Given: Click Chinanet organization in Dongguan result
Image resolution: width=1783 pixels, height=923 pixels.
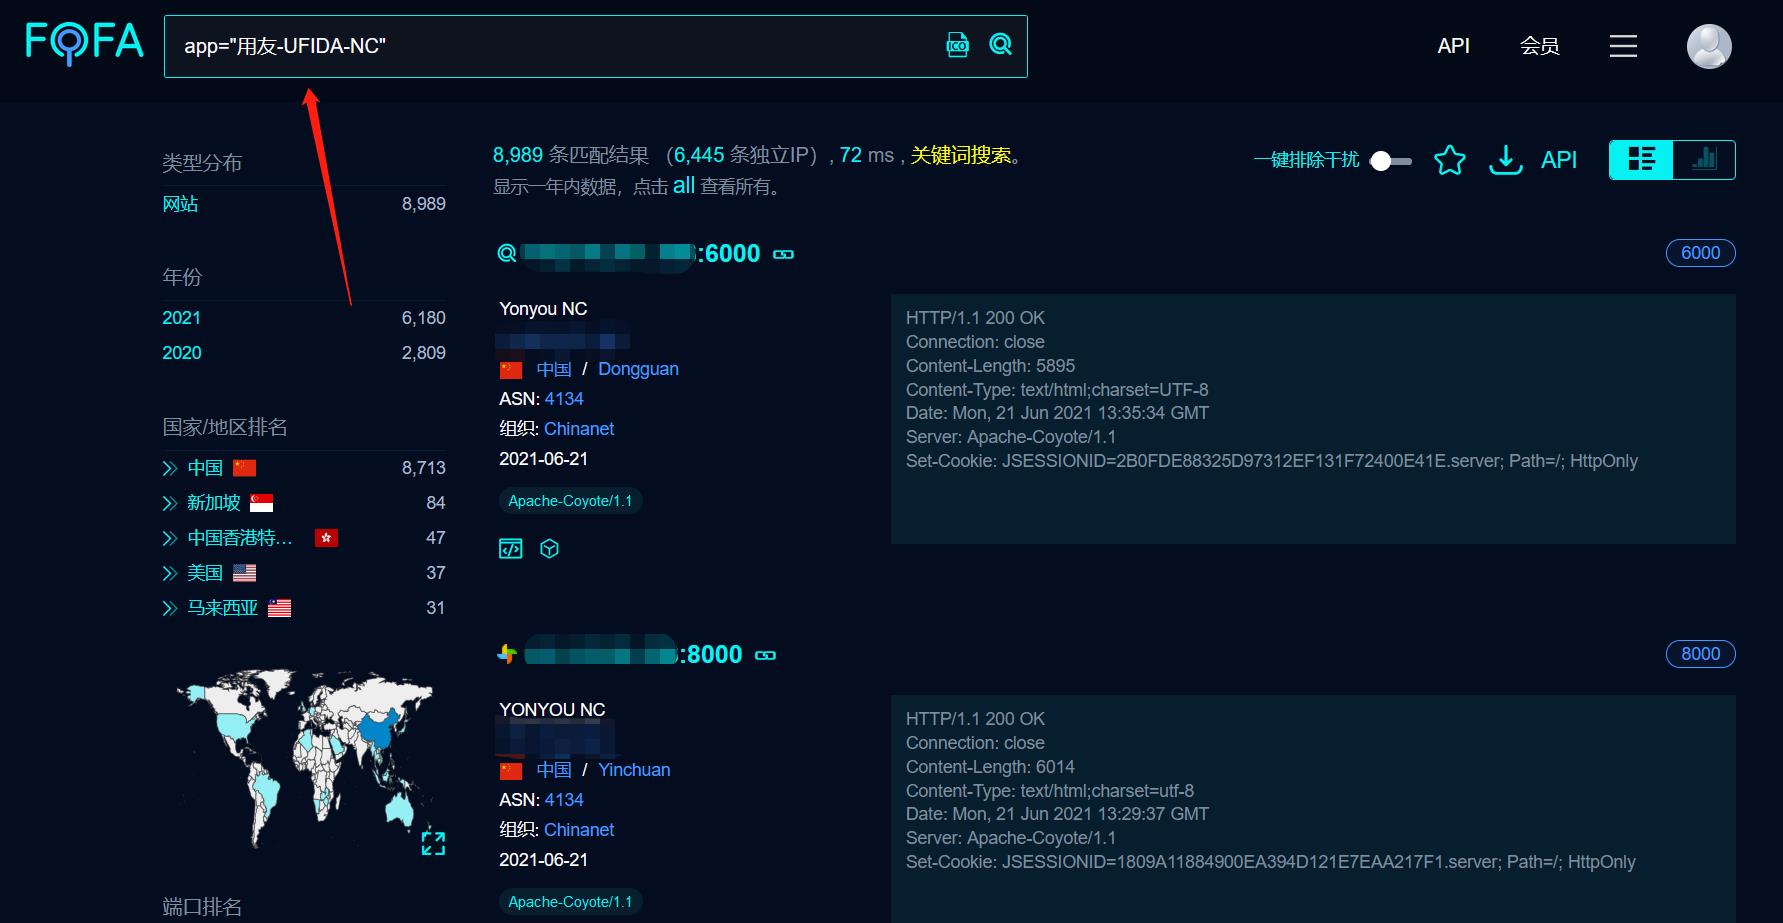Looking at the screenshot, I should pos(579,429).
